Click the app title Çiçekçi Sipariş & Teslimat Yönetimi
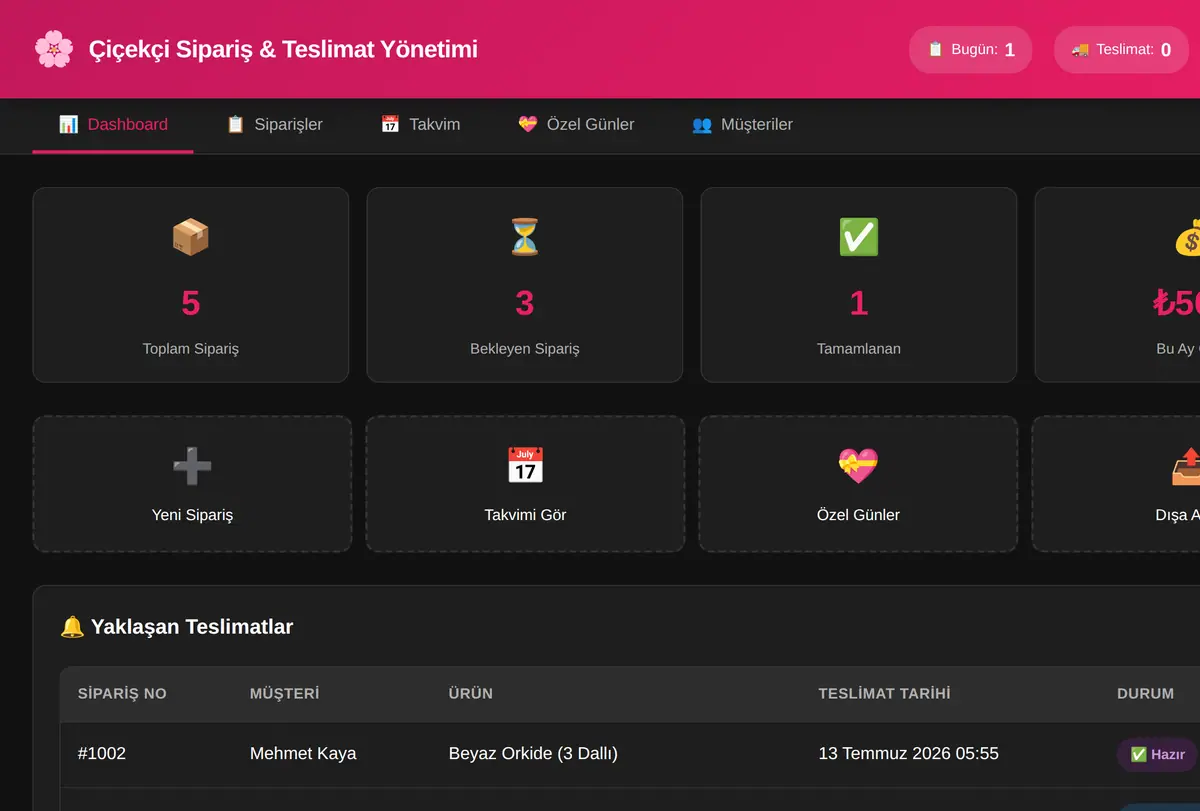 pyautogui.click(x=283, y=49)
